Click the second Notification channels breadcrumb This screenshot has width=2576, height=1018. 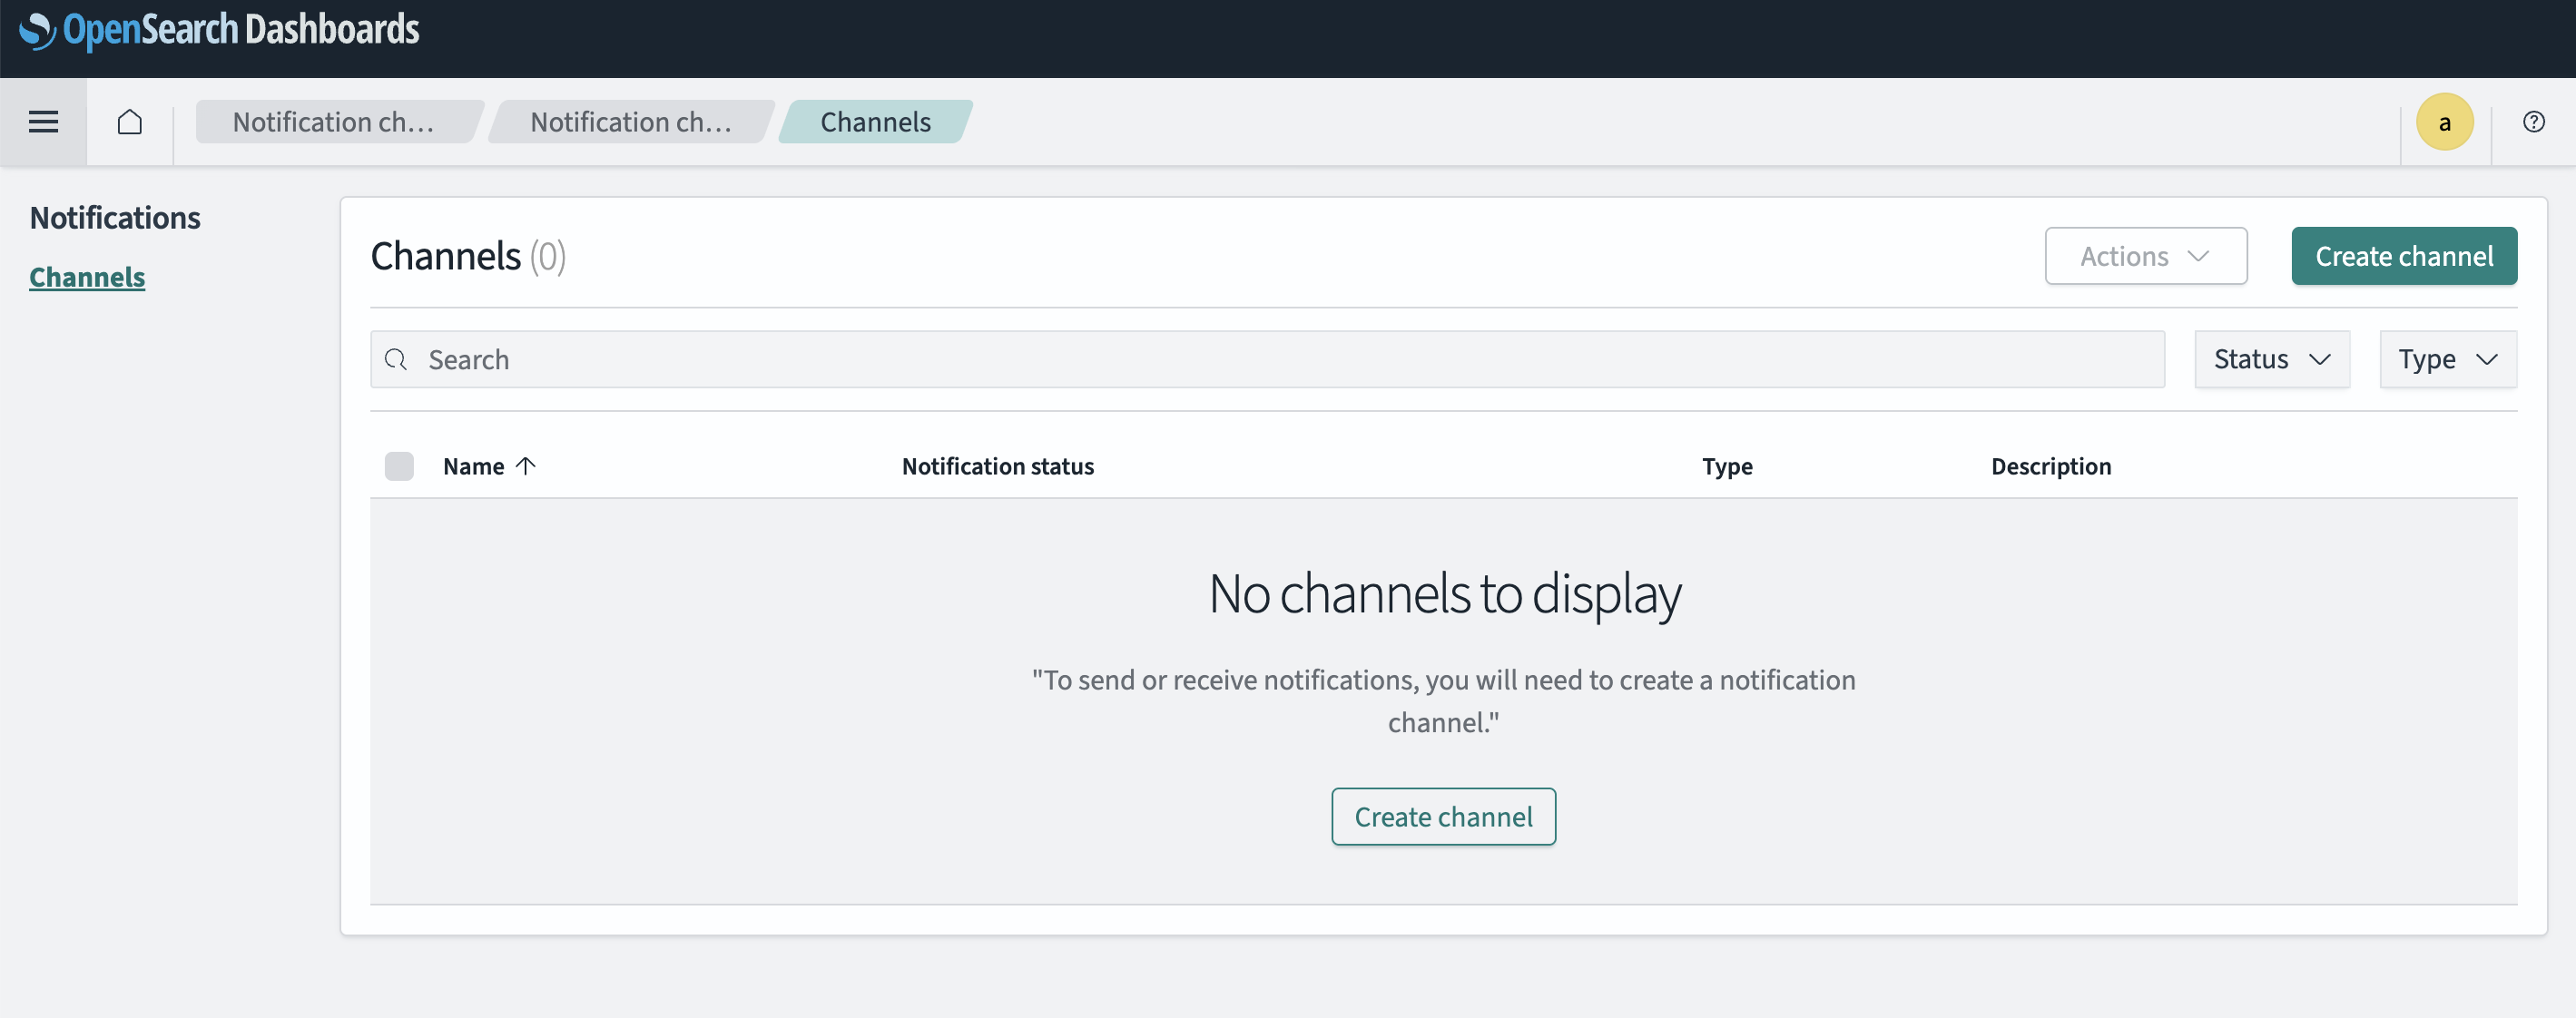[x=630, y=122]
